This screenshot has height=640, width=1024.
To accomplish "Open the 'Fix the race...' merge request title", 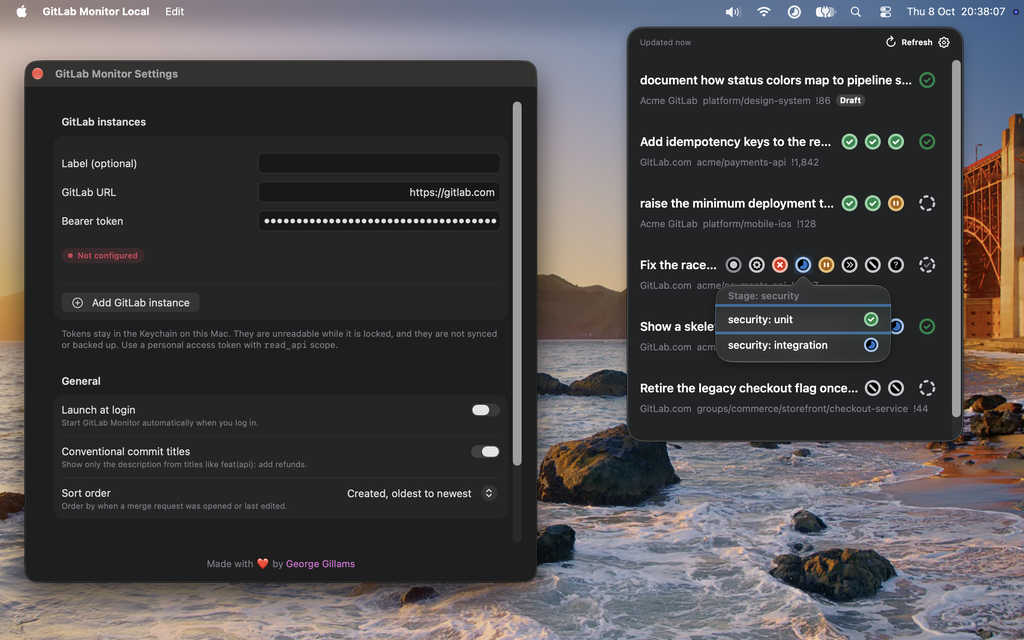I will [678, 264].
